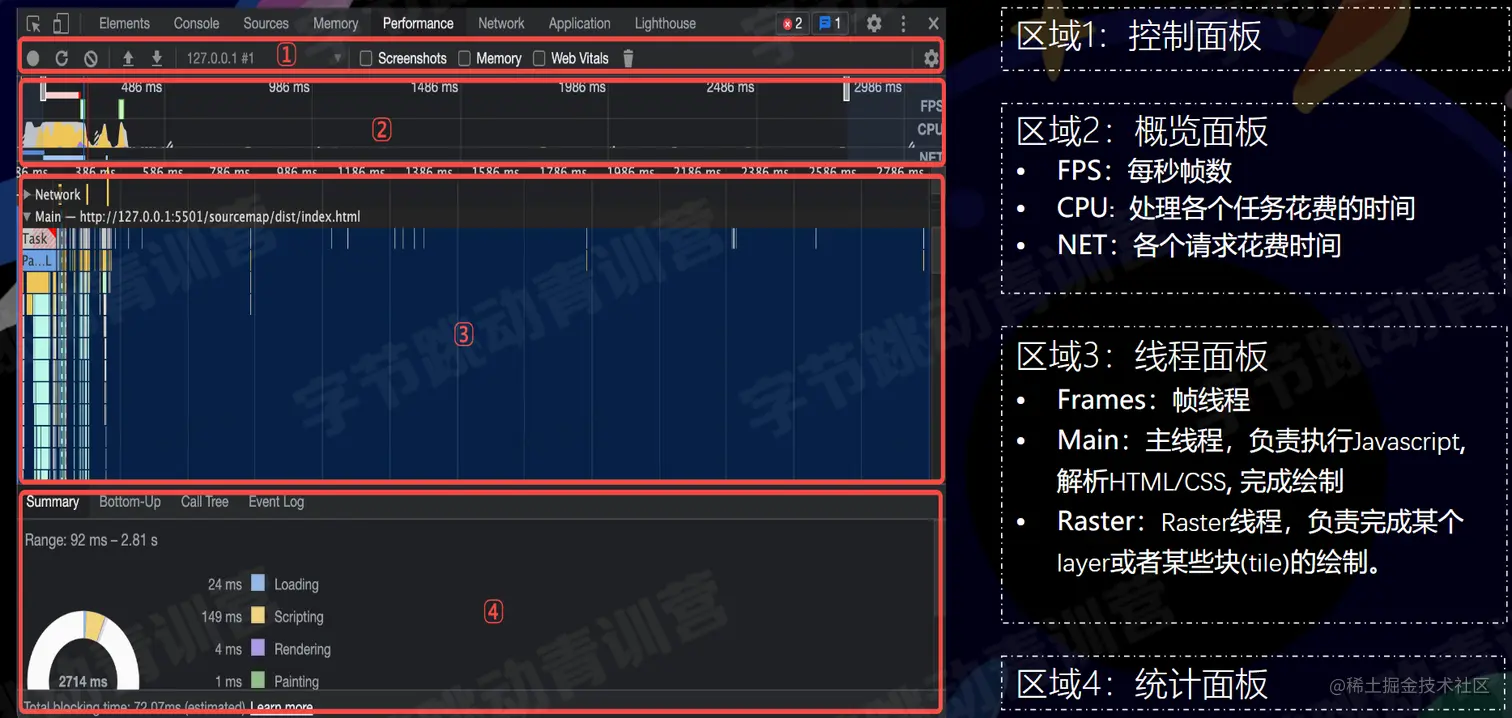Open the 127.0.0.1 #1 recording dropdown
The width and height of the screenshot is (1512, 718).
[x=264, y=58]
